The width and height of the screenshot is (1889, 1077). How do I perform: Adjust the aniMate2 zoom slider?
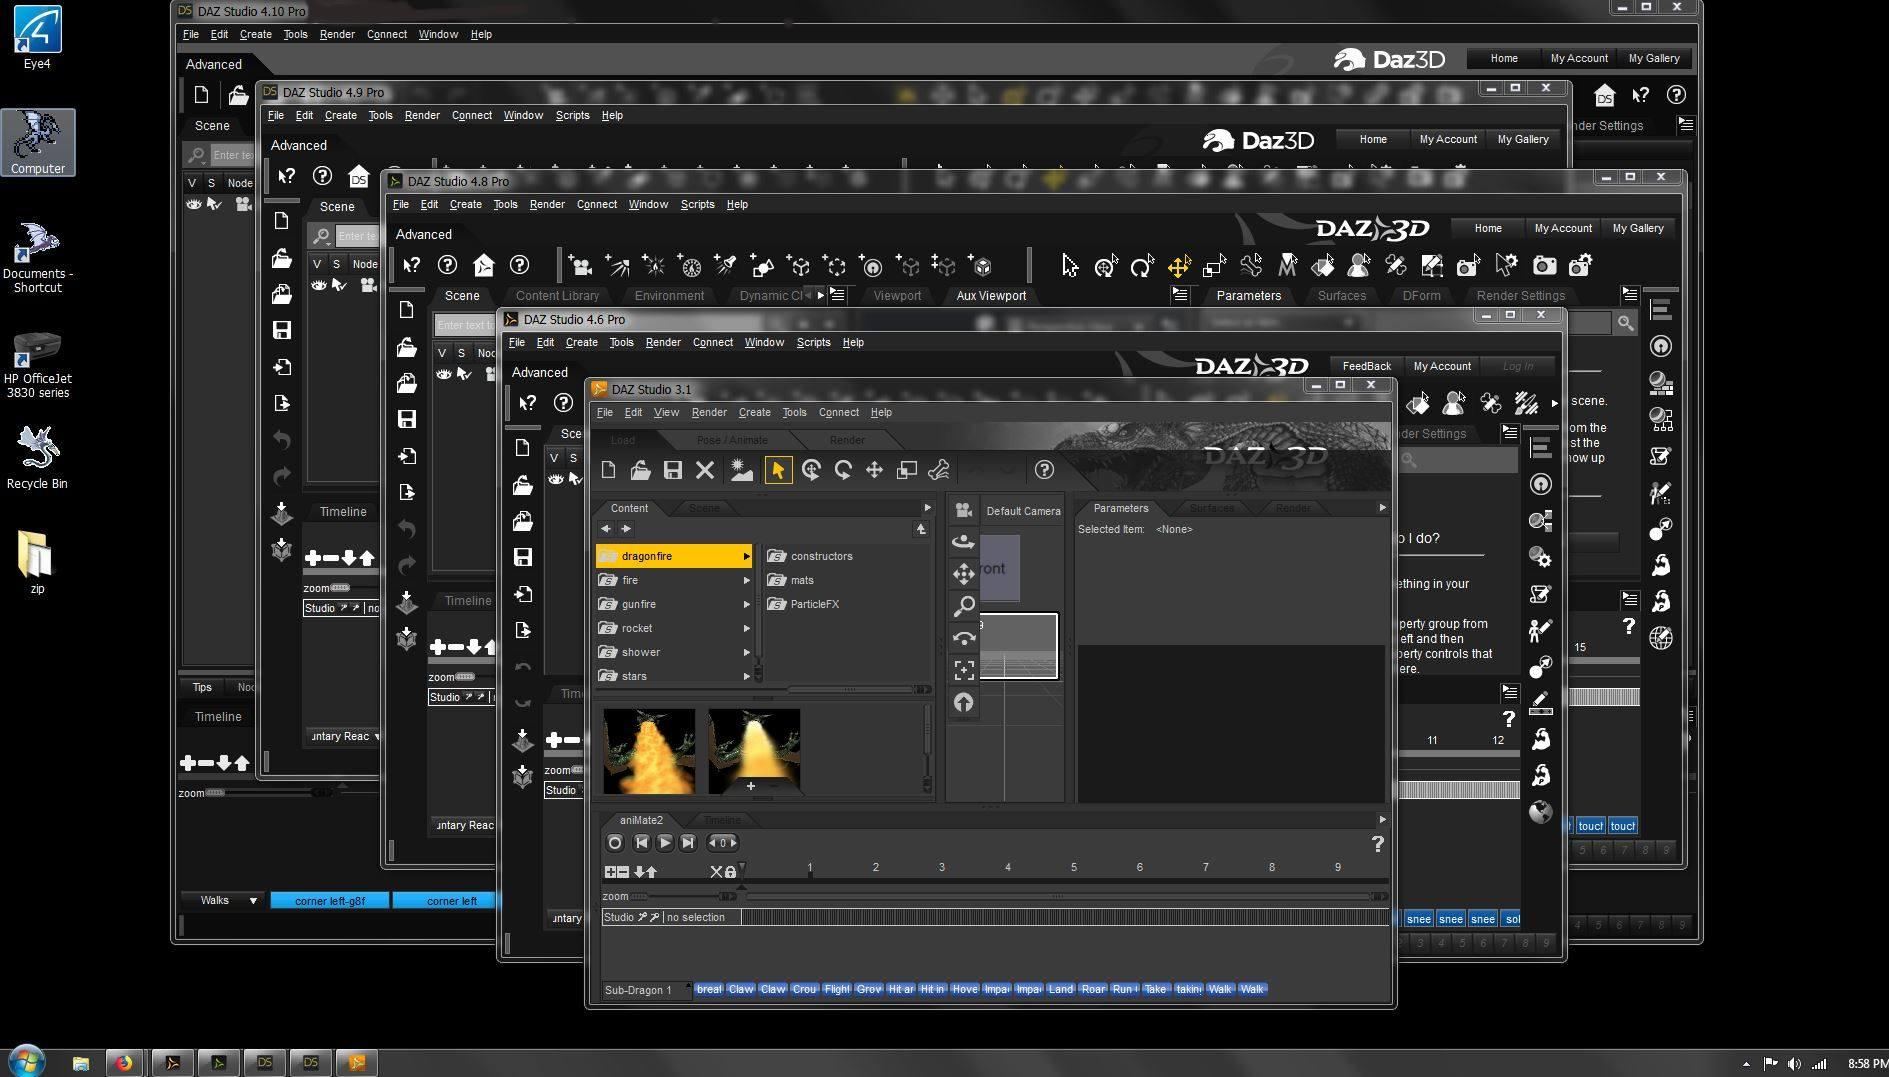click(641, 896)
